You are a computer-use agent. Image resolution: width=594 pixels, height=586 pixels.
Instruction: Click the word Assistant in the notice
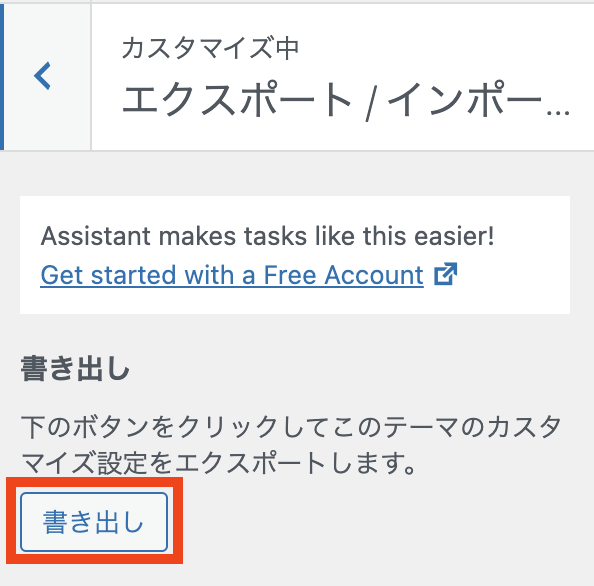(96, 236)
